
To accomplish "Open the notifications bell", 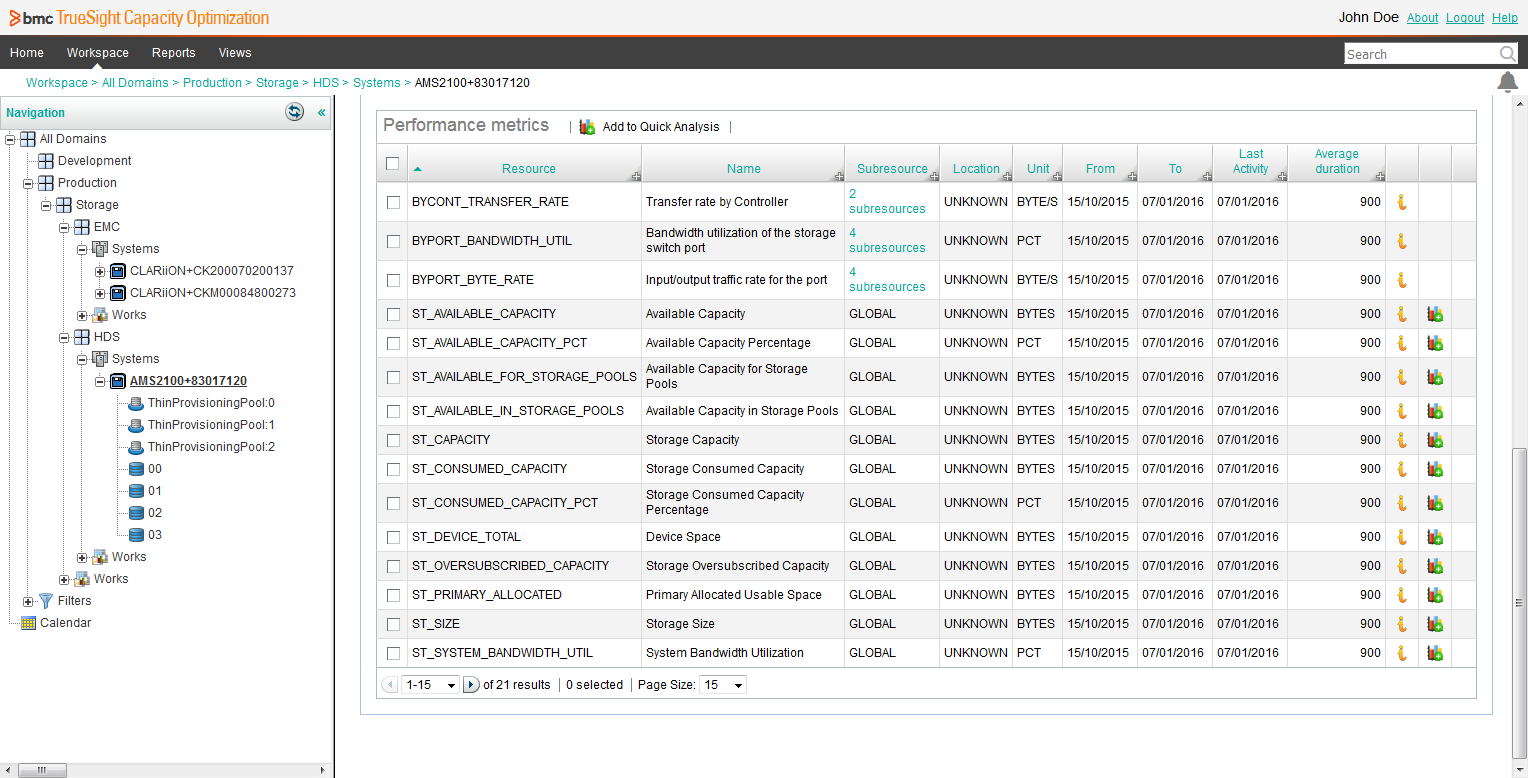I will (1507, 82).
